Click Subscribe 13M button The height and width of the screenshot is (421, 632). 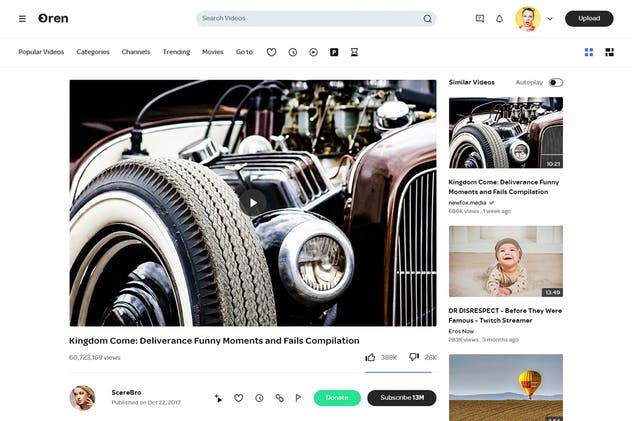(x=402, y=398)
